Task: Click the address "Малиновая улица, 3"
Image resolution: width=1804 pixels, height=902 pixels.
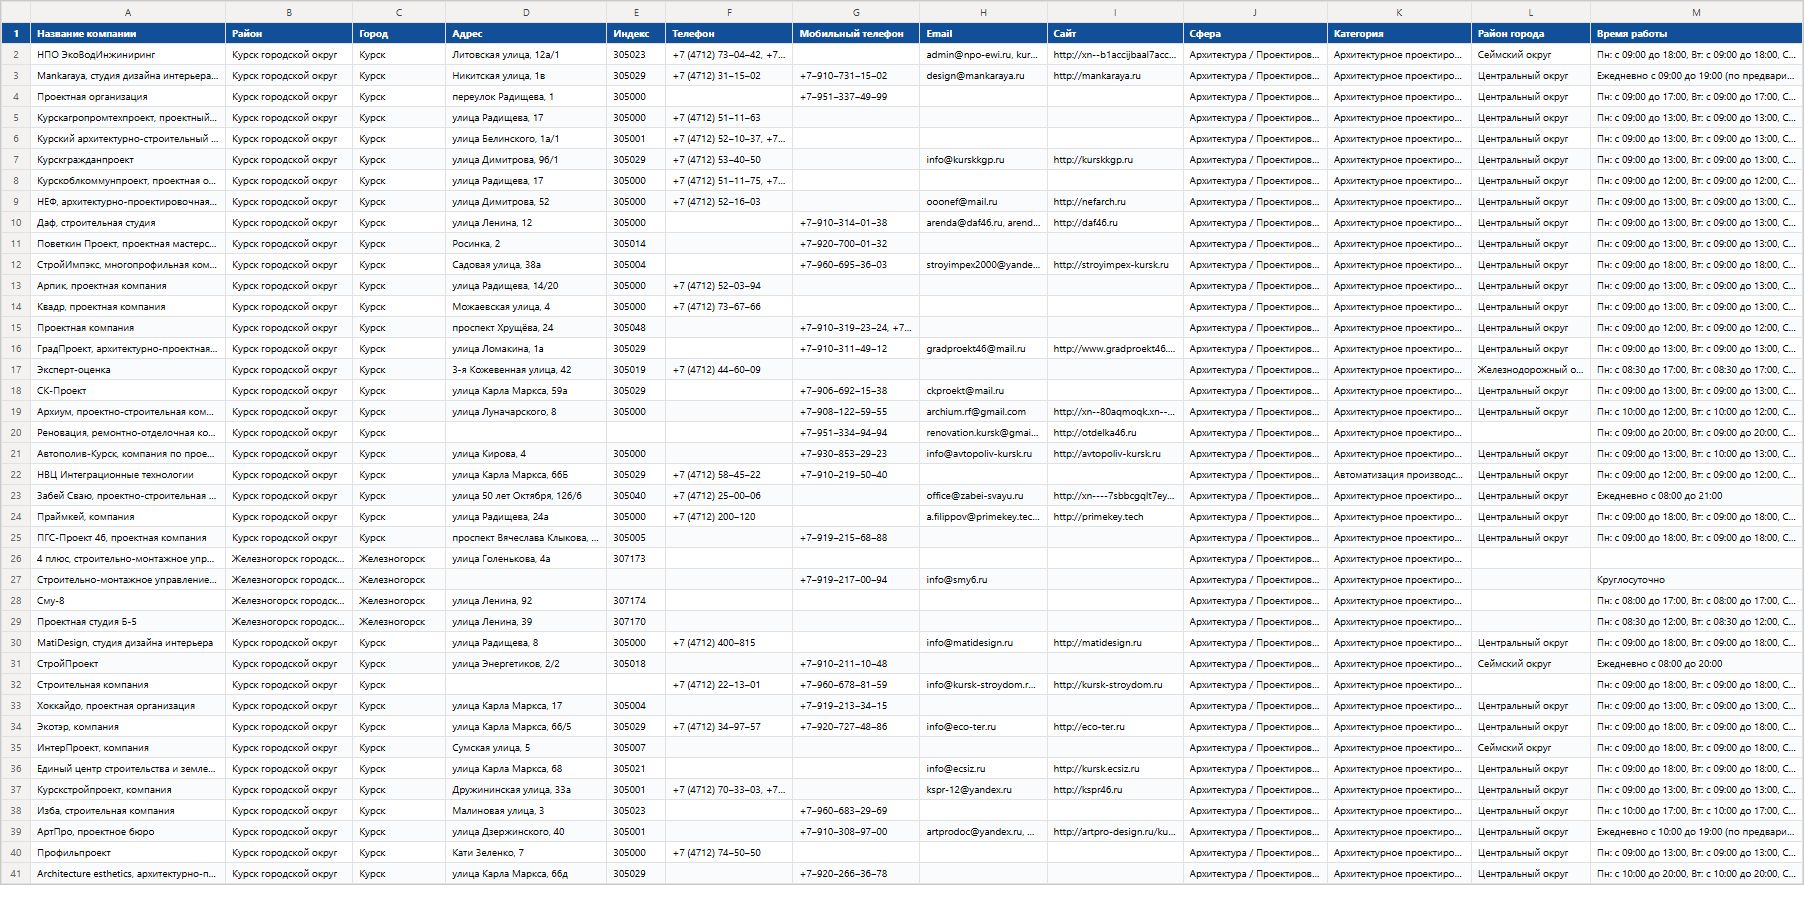Action: tap(526, 811)
